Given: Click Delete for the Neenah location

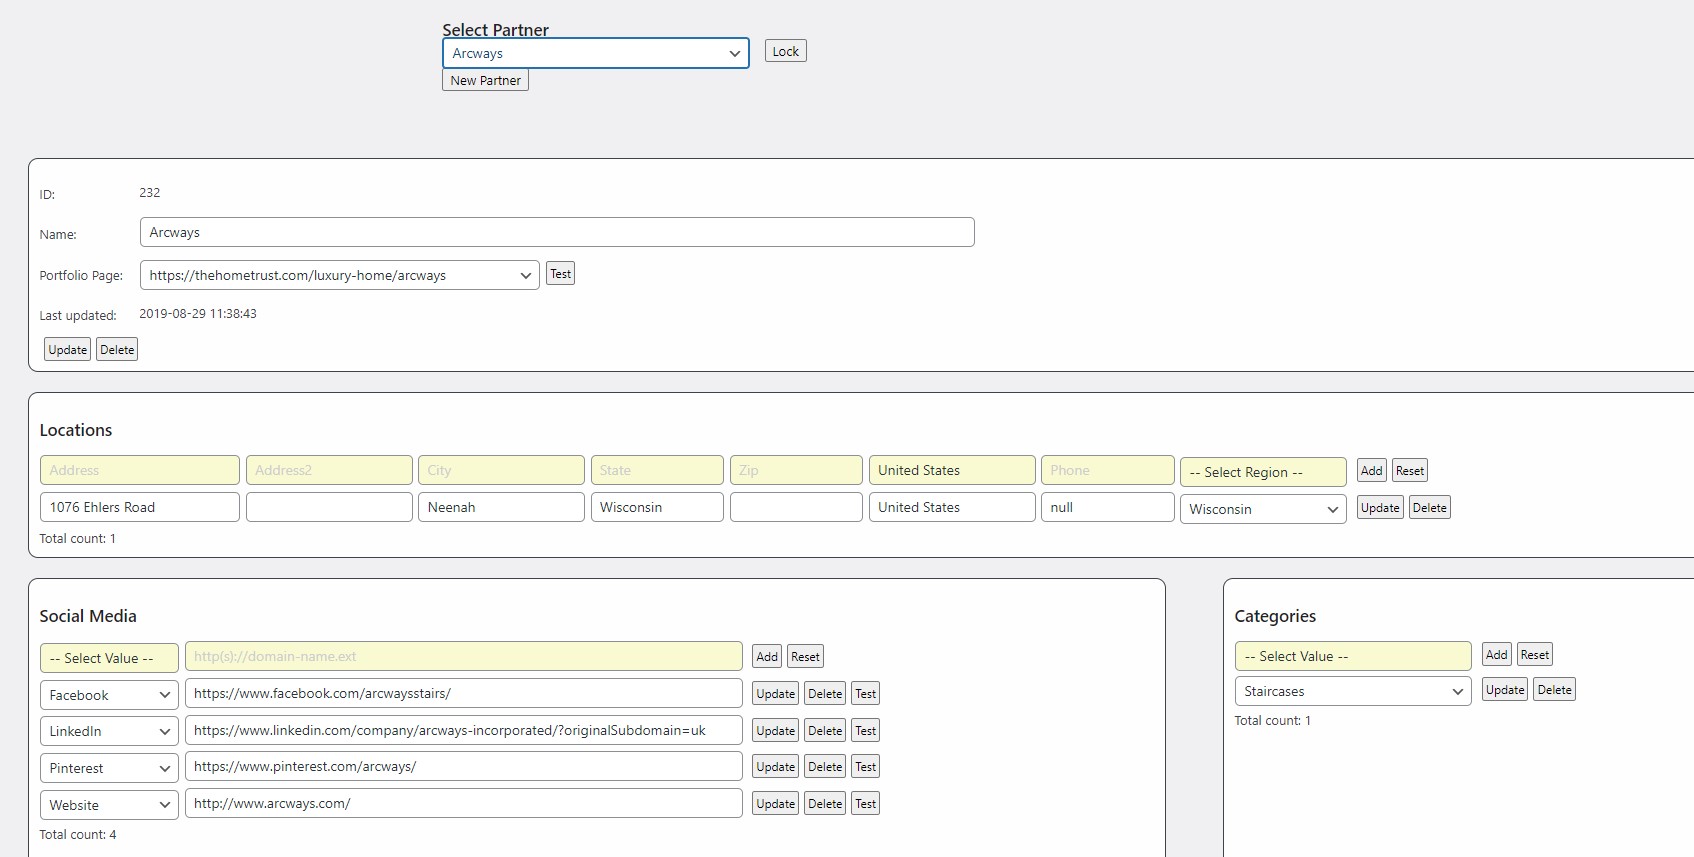Looking at the screenshot, I should click(1429, 507).
